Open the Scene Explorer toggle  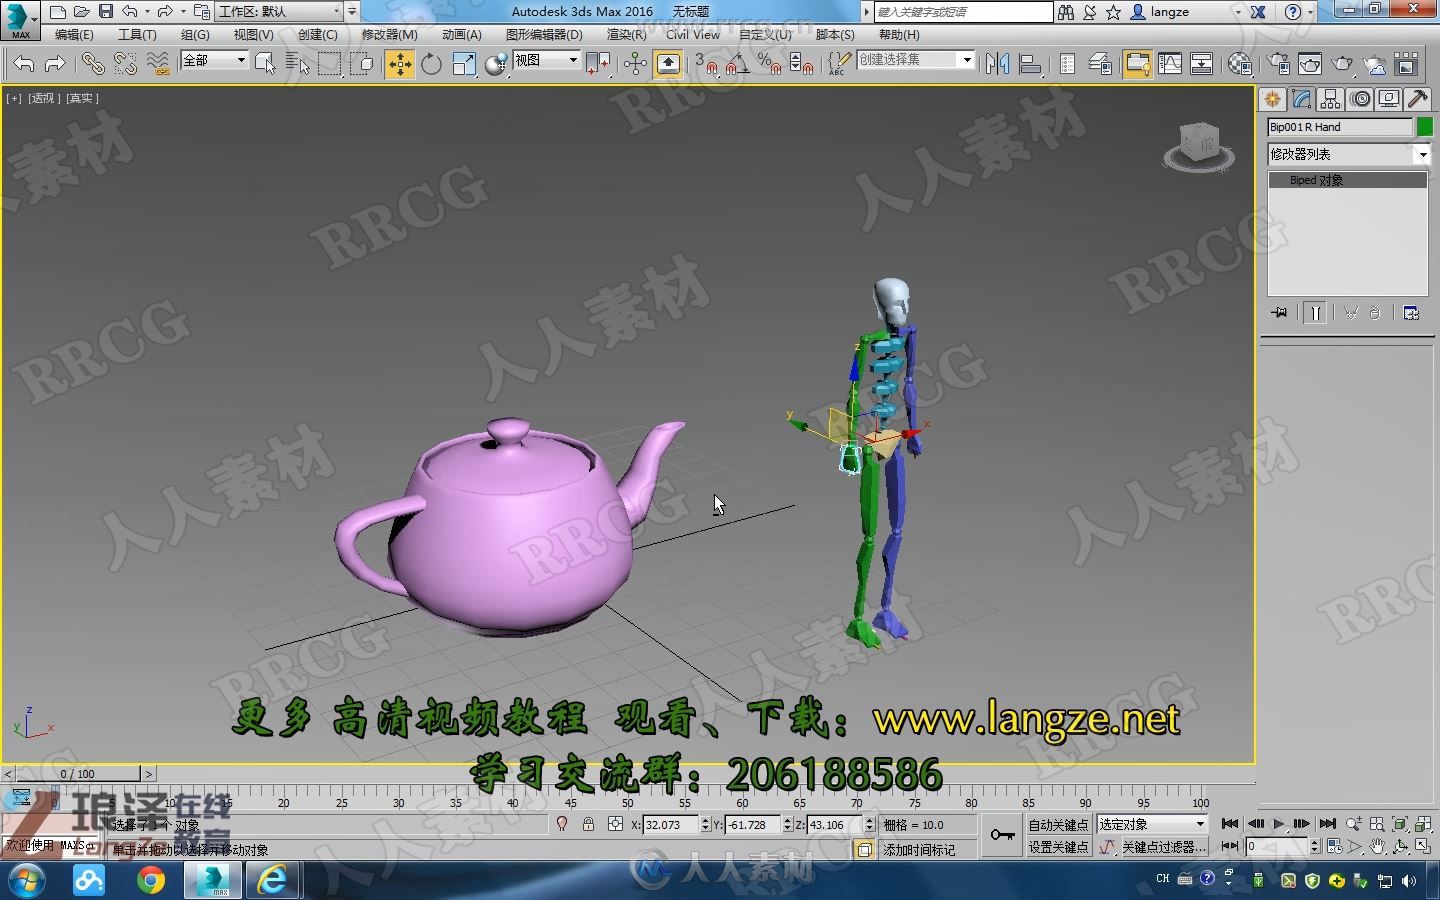1067,64
